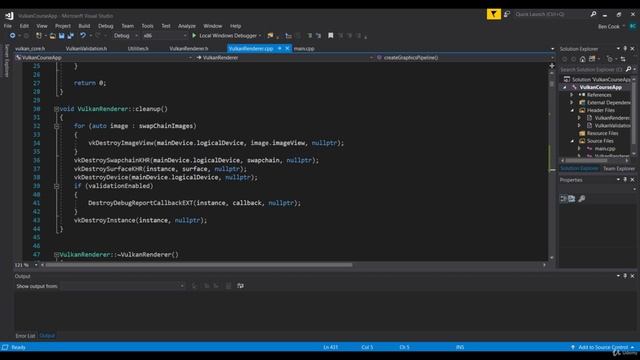Viewport: 640px width, 360px height.
Task: Switch to the main.cpp tab
Action: [304, 49]
